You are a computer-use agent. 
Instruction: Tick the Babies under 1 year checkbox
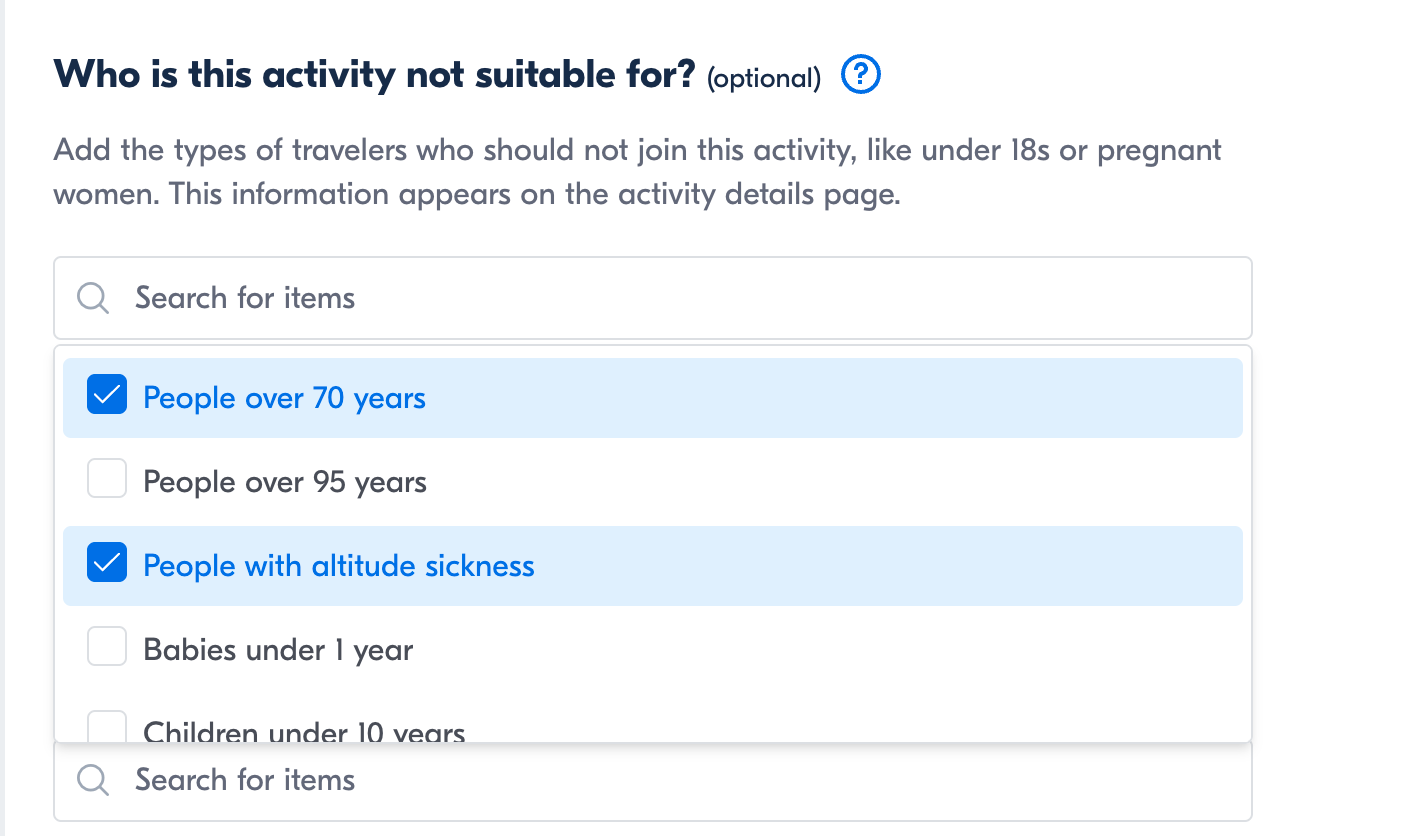click(x=107, y=650)
